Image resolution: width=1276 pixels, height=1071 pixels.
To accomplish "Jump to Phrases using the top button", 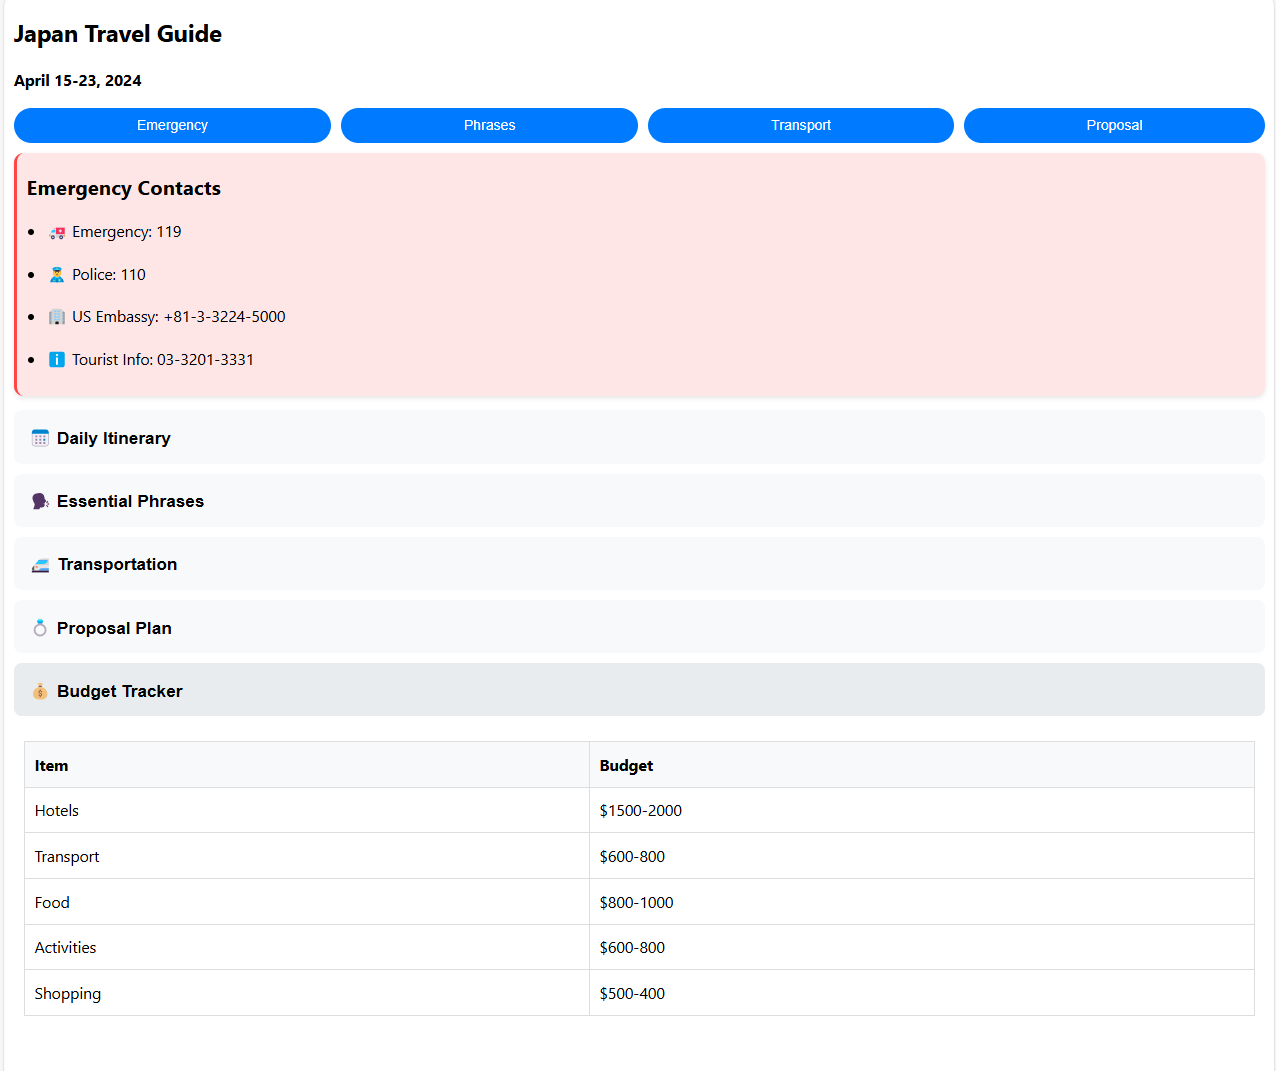I will coord(489,125).
